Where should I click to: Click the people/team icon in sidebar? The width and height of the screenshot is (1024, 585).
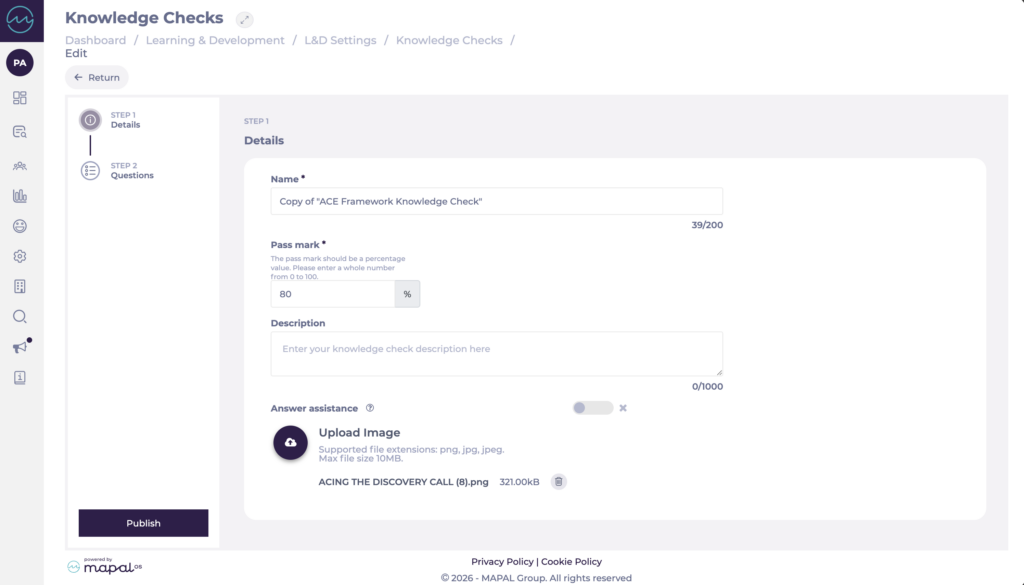pyautogui.click(x=20, y=165)
